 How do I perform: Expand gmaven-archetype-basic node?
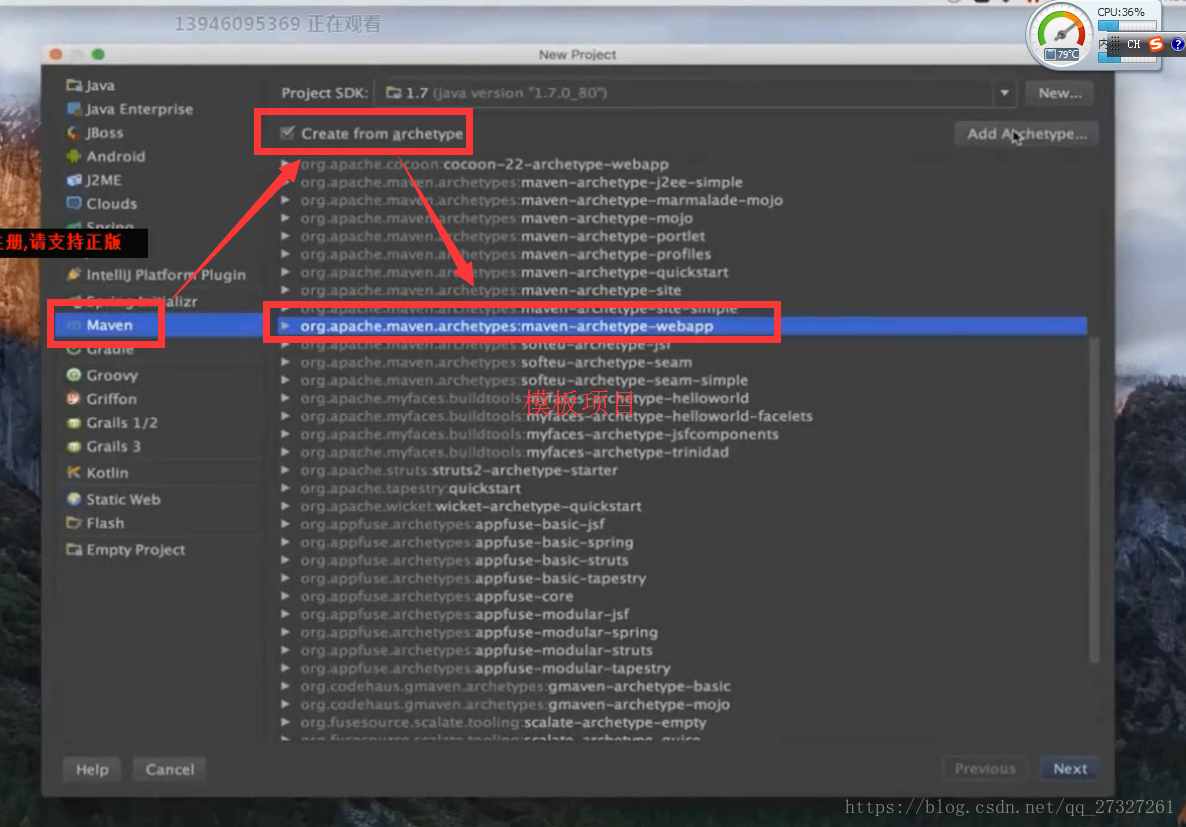tap(285, 686)
